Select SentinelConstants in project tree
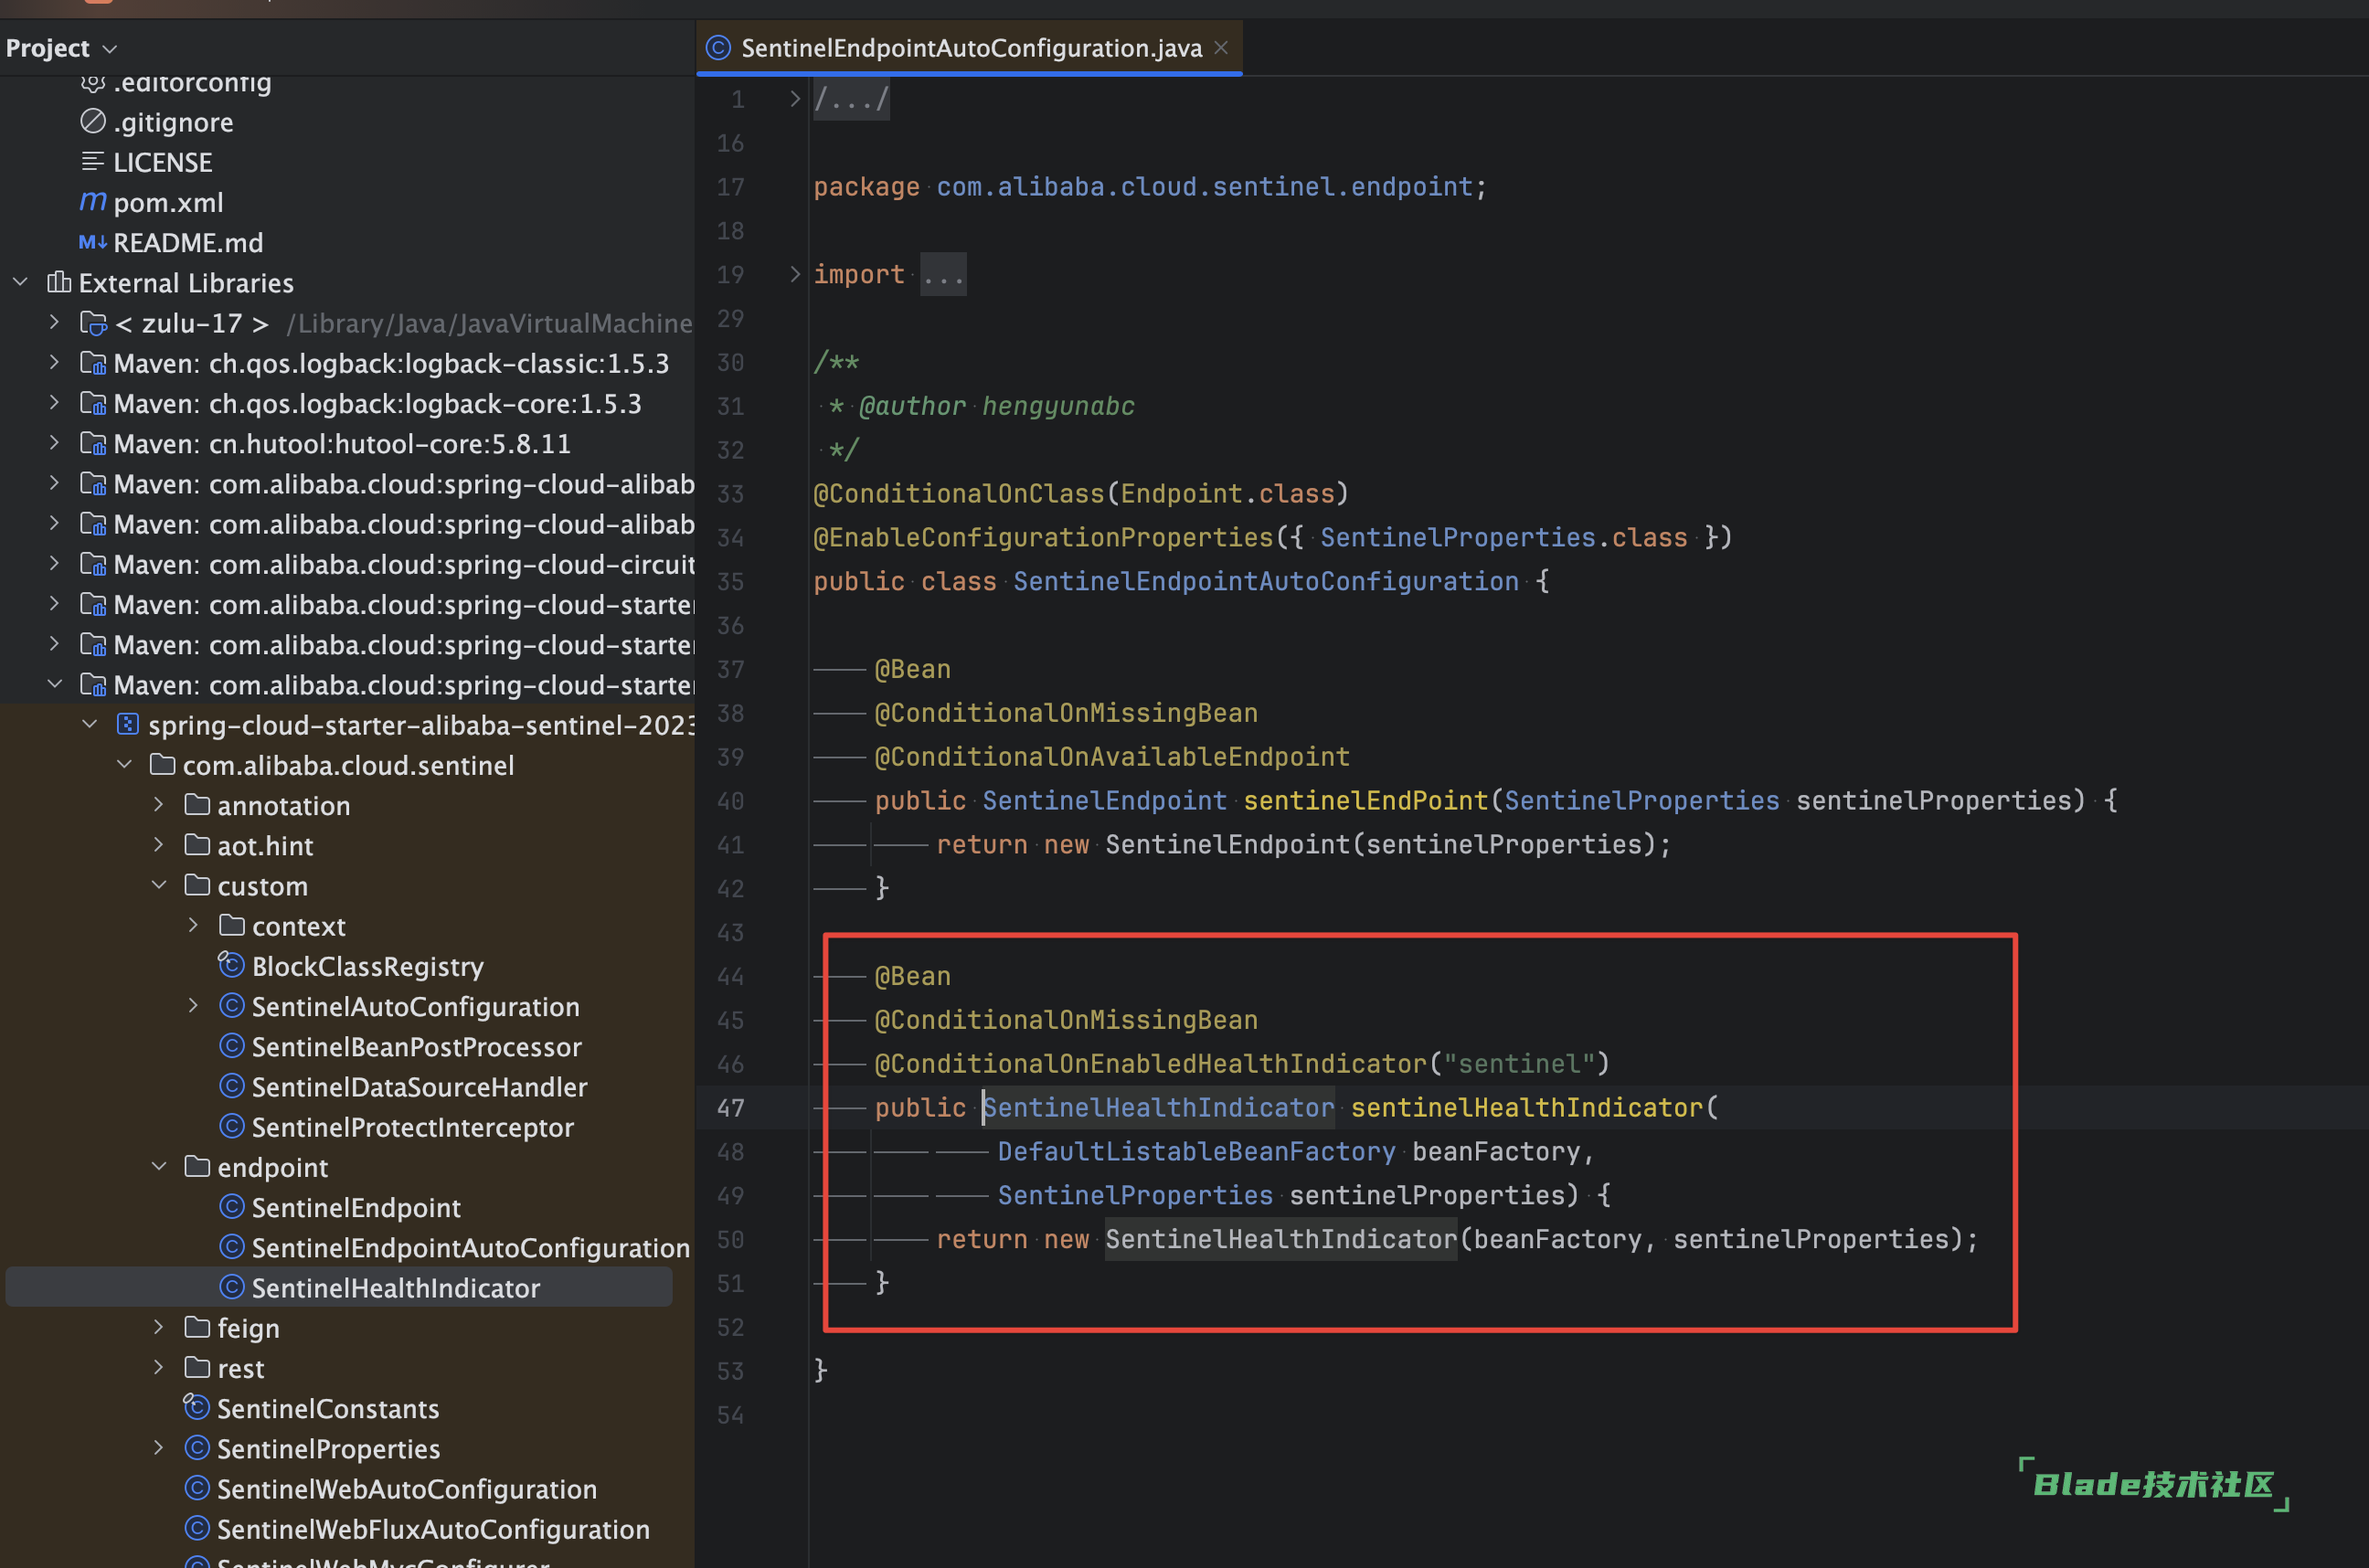The image size is (2369, 1568). tap(328, 1409)
